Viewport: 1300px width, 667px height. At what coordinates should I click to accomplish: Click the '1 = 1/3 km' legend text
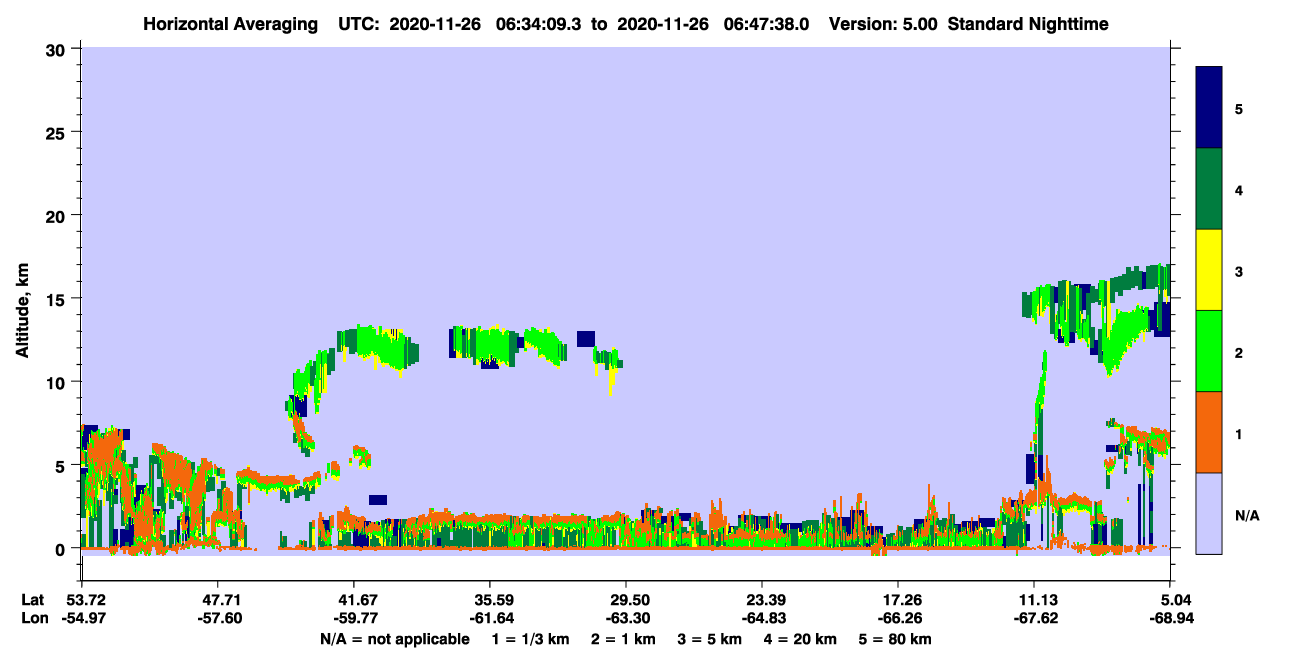(531, 639)
